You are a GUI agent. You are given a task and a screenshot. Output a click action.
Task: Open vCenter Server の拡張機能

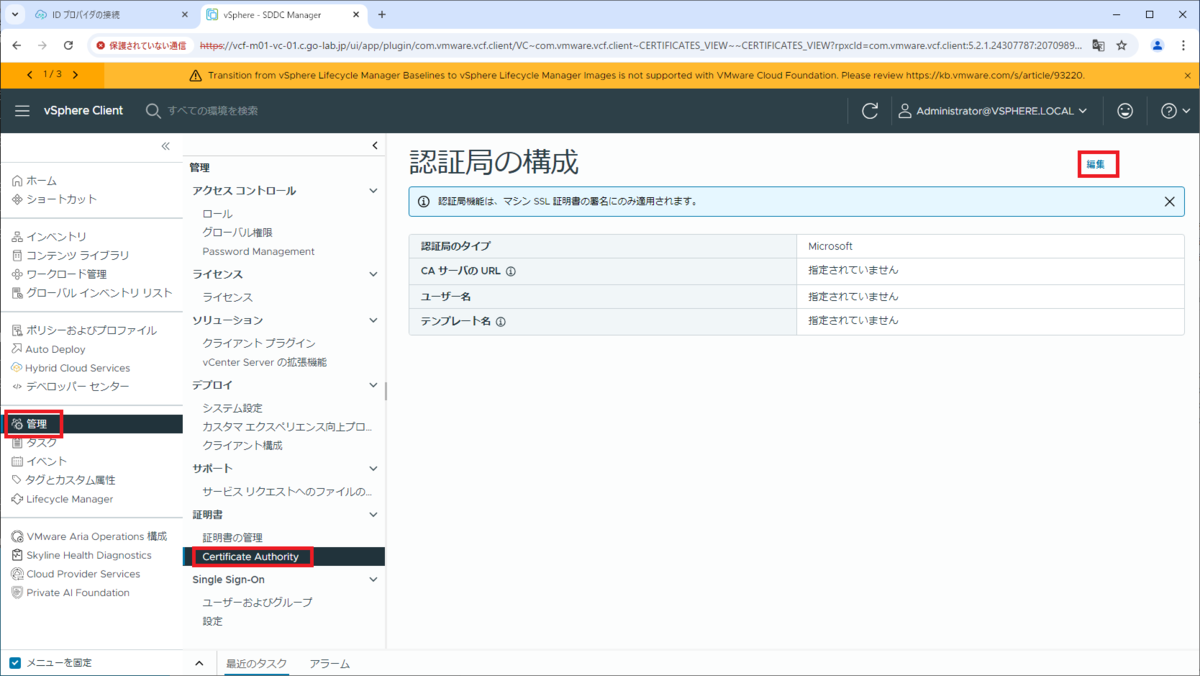click(x=264, y=362)
